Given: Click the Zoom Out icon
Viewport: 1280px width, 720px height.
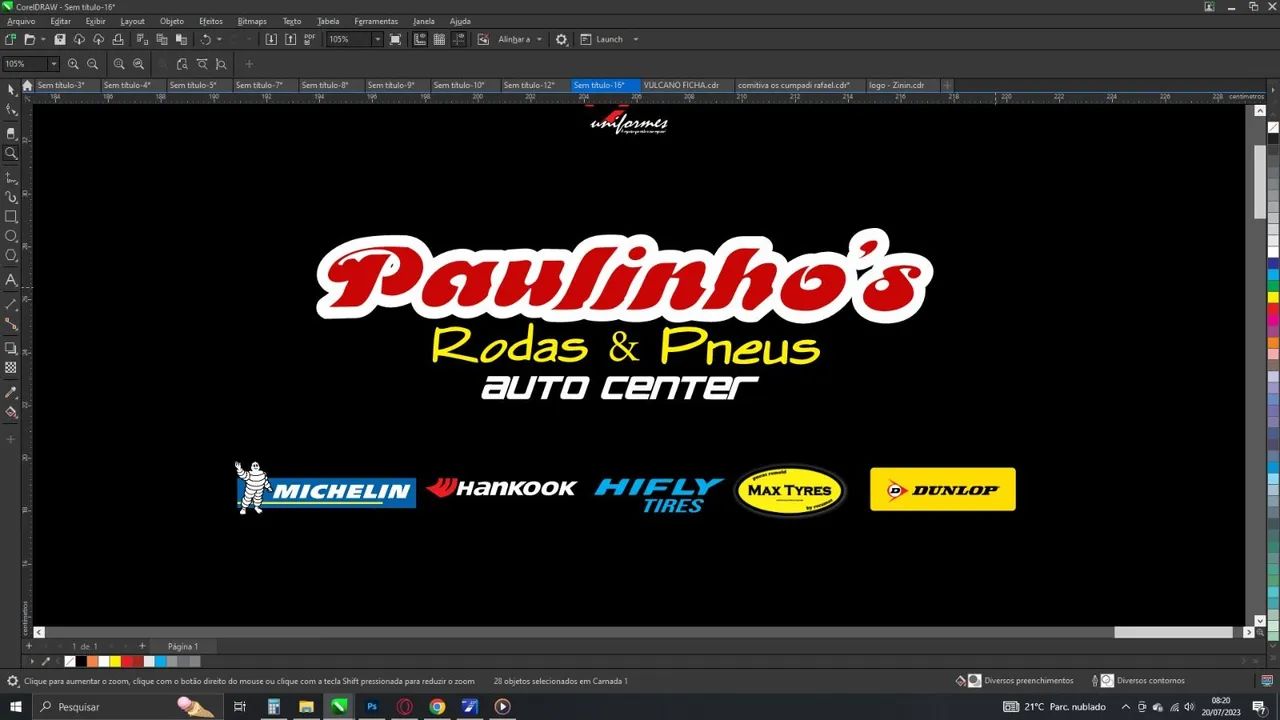Looking at the screenshot, I should (93, 64).
